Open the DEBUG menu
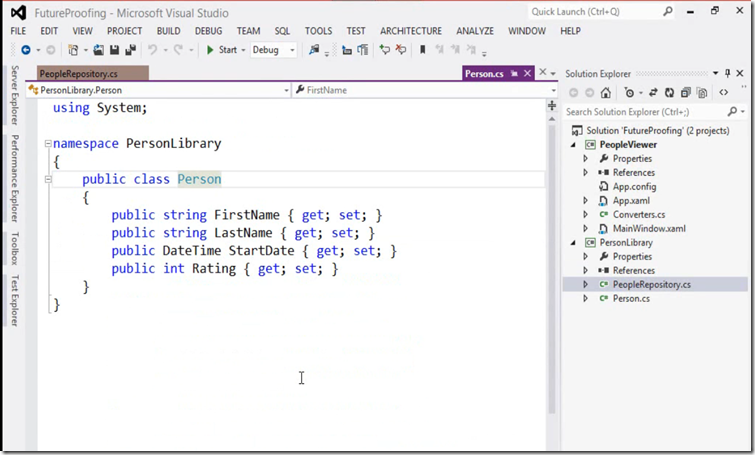755x455 pixels. click(x=208, y=31)
